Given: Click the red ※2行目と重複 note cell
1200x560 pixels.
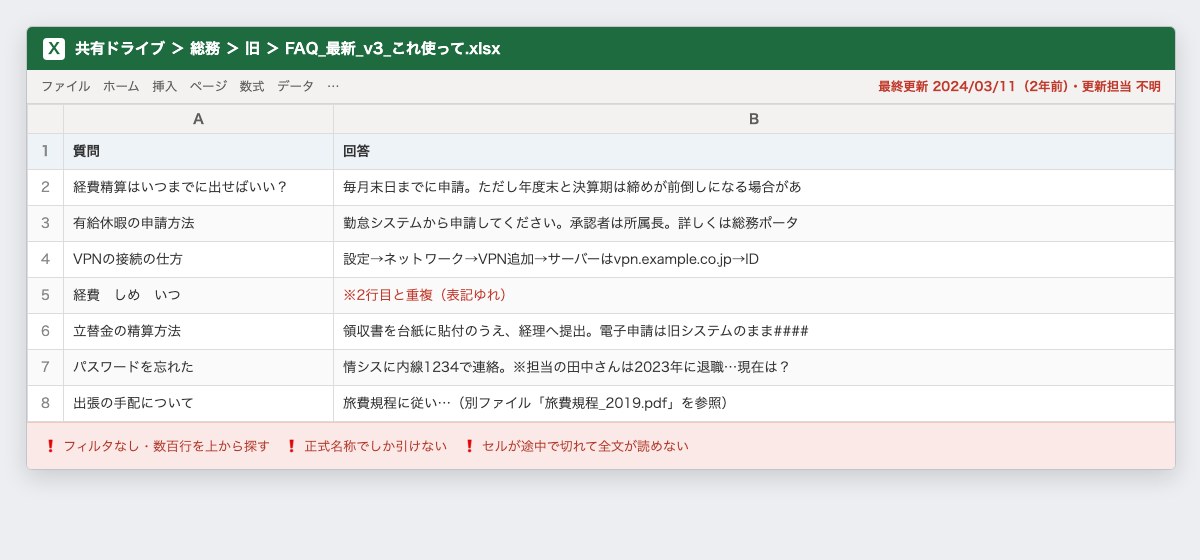Looking at the screenshot, I should [x=754, y=295].
